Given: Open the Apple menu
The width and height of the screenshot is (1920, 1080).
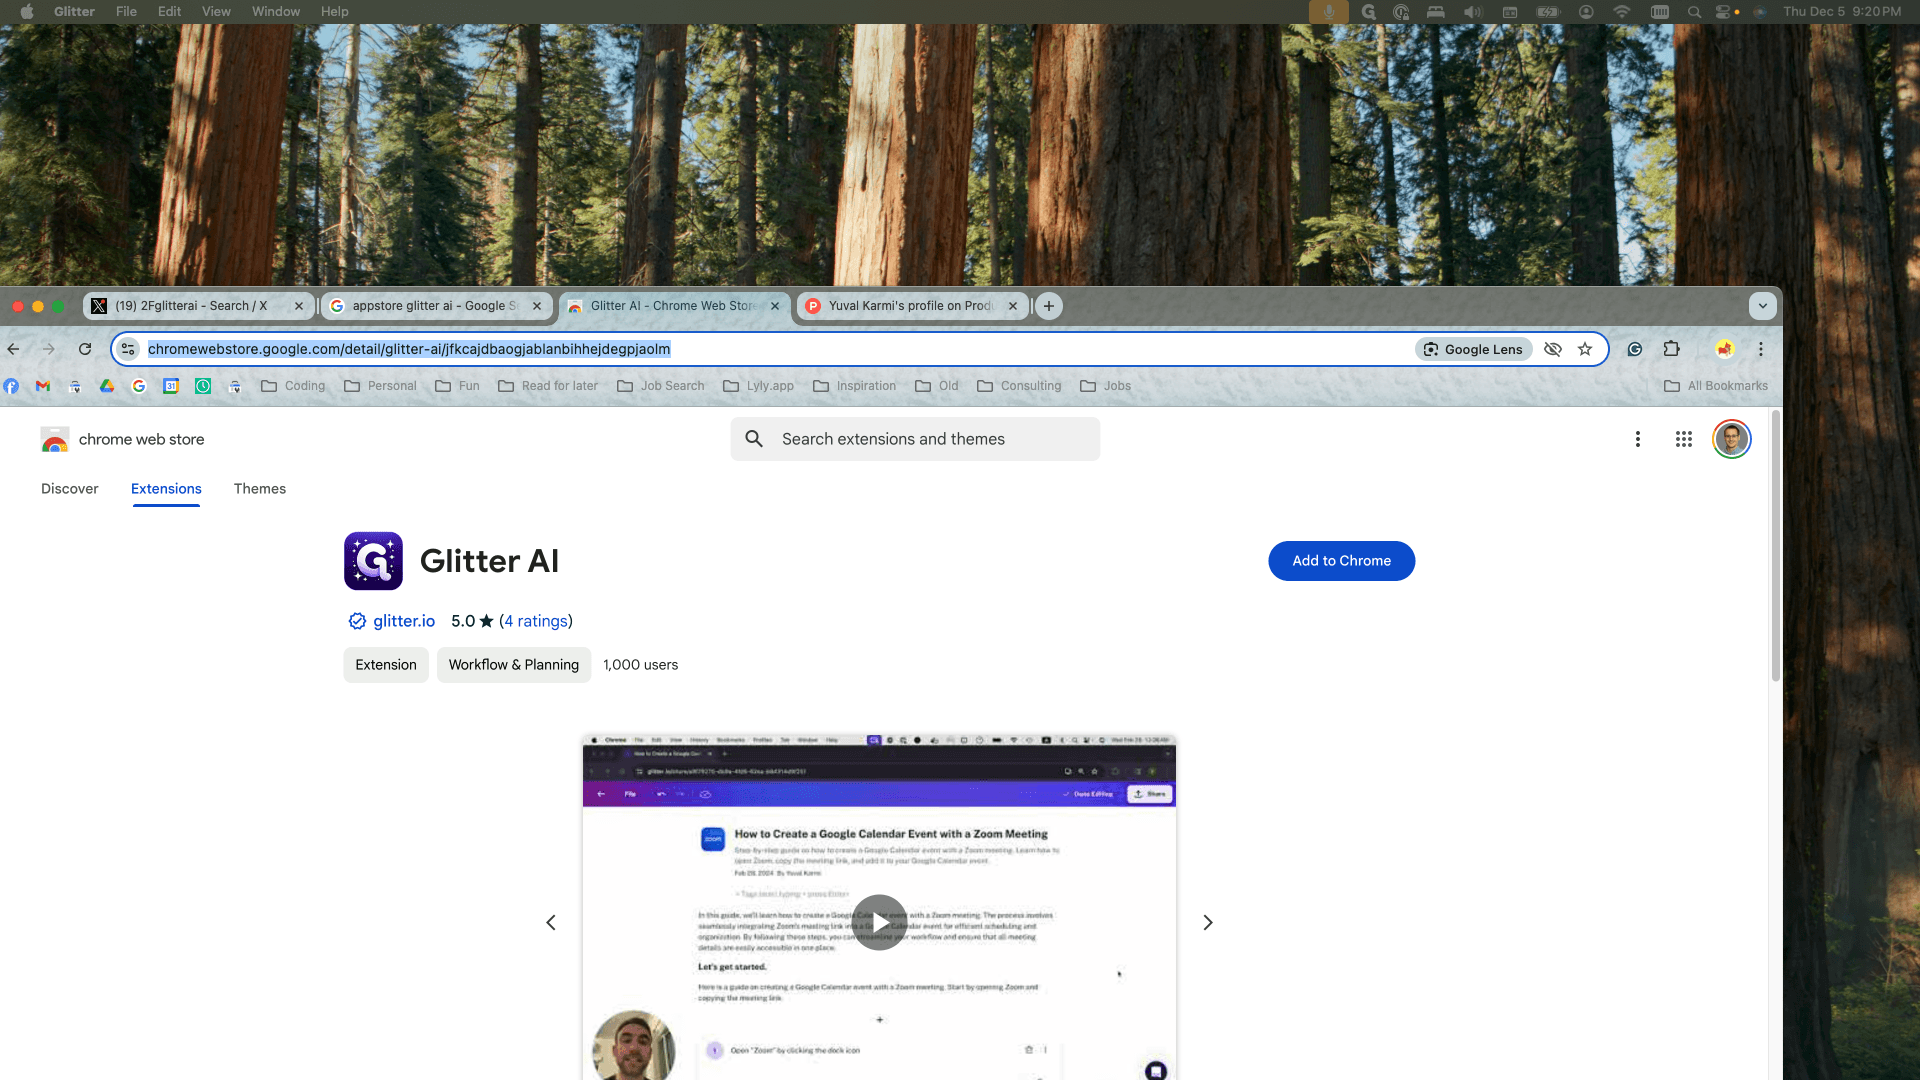Looking at the screenshot, I should 27,12.
